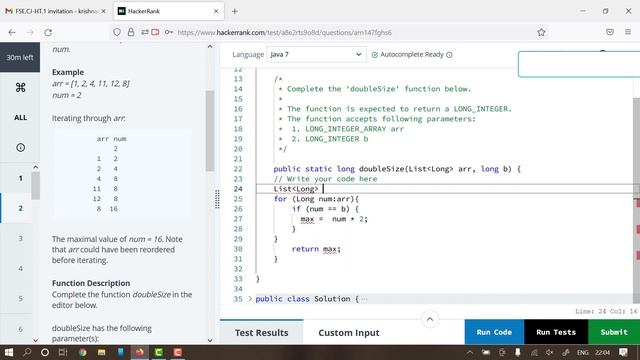Open the camera permission indicator in address bar

click(x=155, y=32)
